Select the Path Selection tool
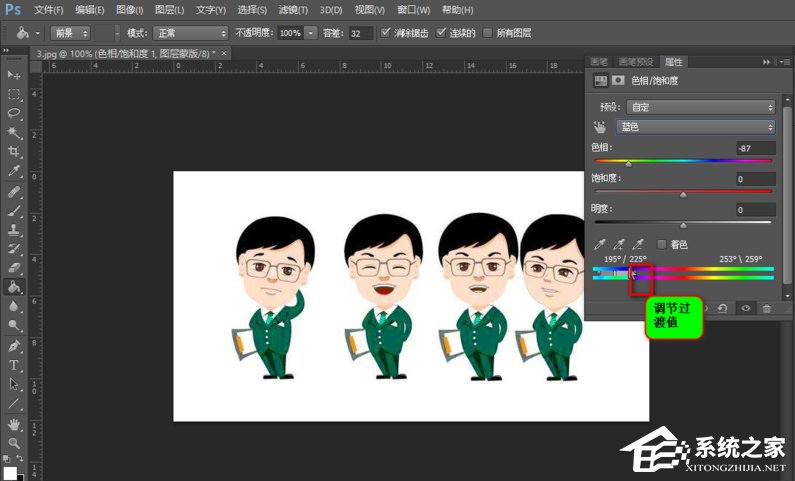The width and height of the screenshot is (795, 481). pos(14,384)
